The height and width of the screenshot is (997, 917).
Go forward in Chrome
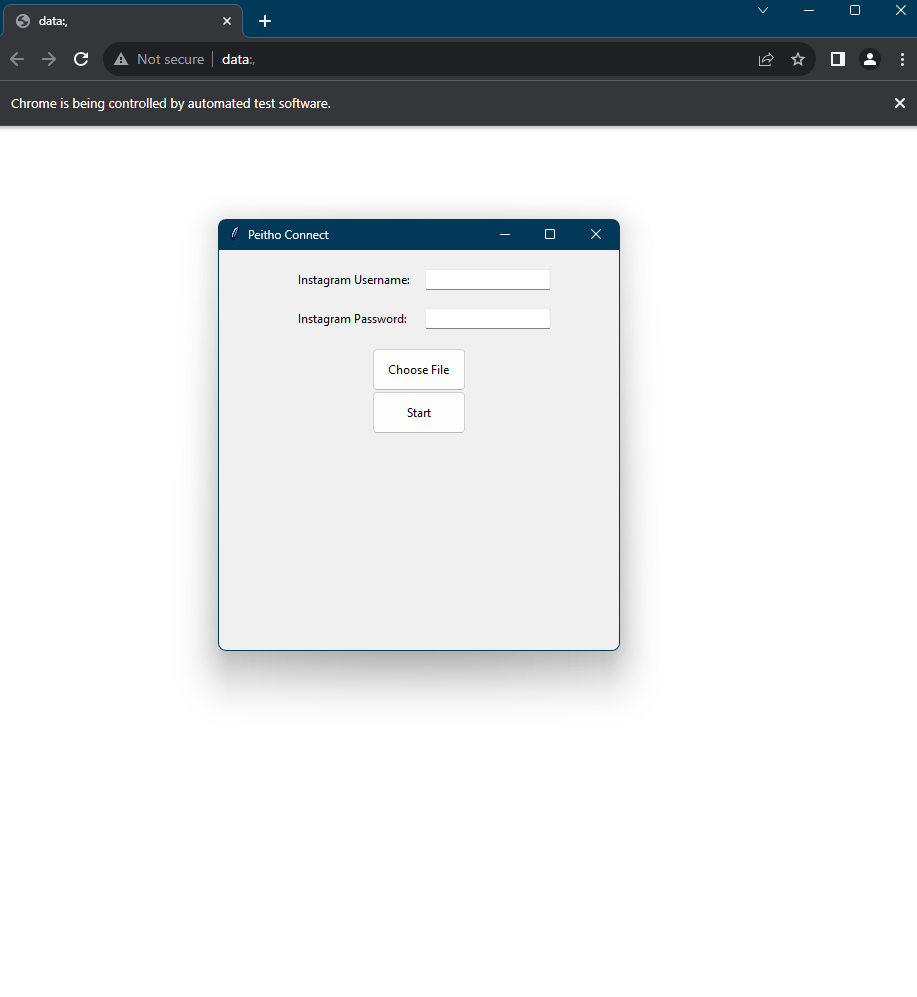tap(49, 59)
